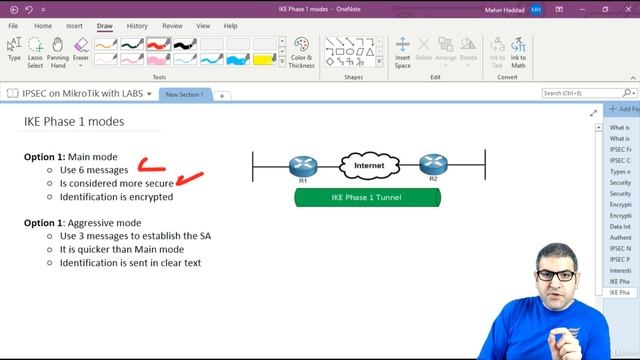Screen dimensions: 640x360
Task: Select the yellow highlighter
Action: (264, 60)
